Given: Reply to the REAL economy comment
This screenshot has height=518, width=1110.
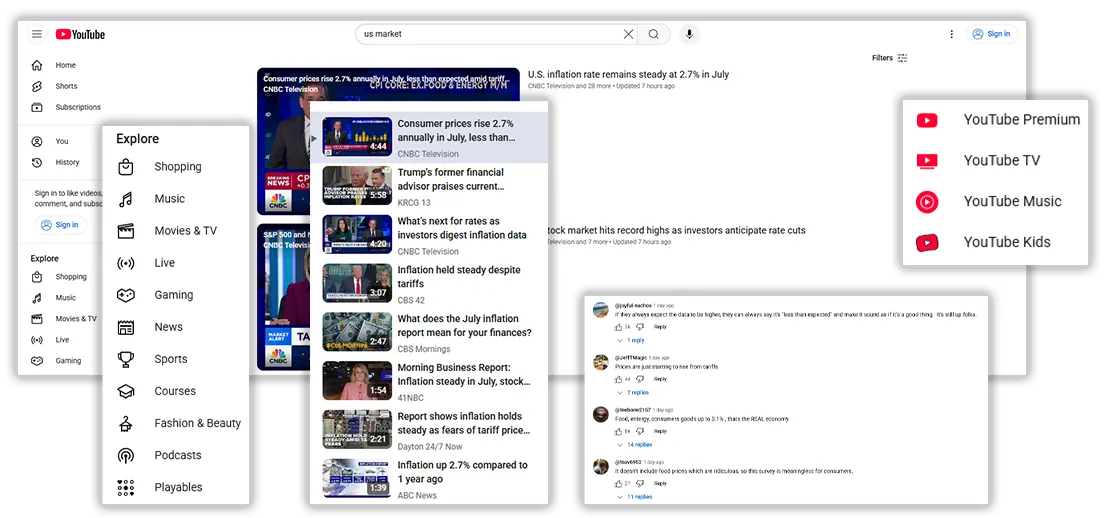Looking at the screenshot, I should [x=660, y=431].
